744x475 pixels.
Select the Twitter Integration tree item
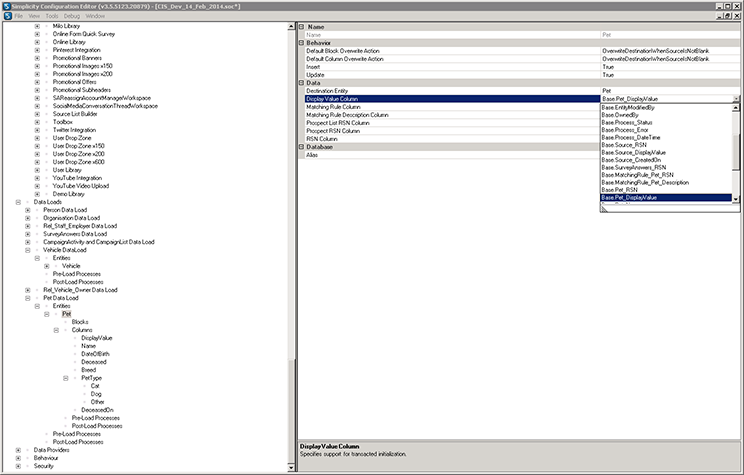click(x=74, y=130)
